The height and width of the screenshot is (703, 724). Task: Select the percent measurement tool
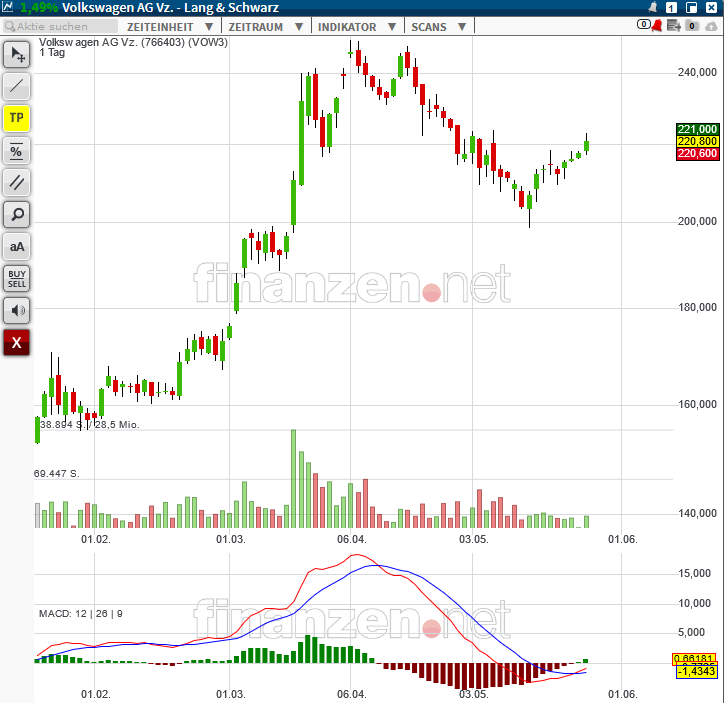click(x=17, y=150)
